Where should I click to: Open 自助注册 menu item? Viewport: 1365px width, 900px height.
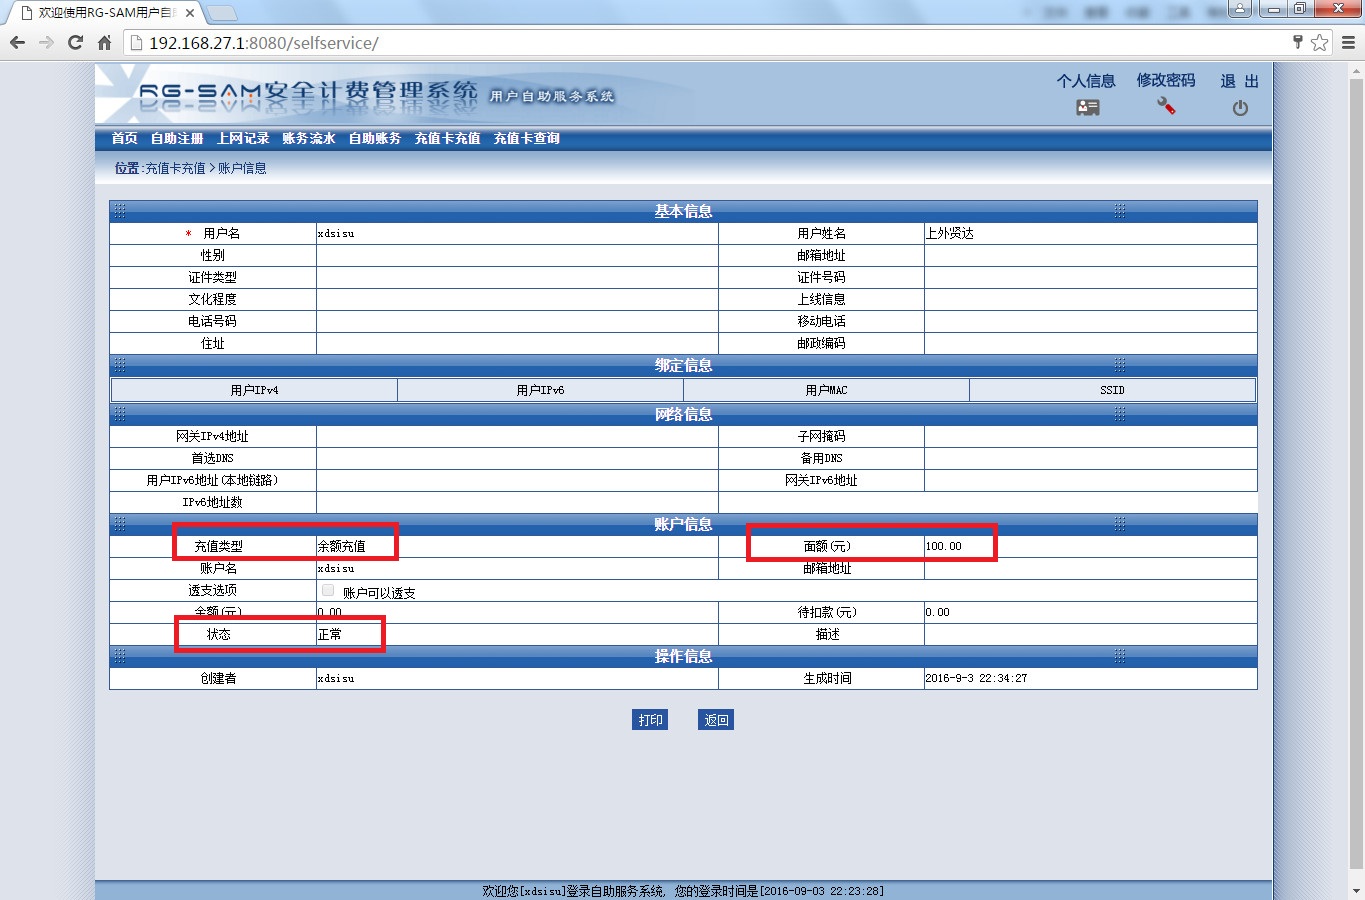click(177, 138)
